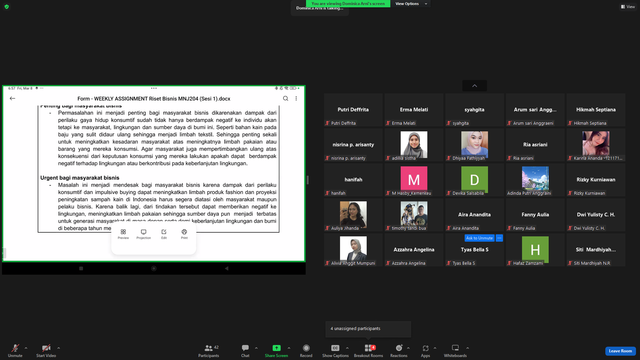640x360 pixels.
Task: Open the View Options dropdown
Action: click(x=411, y=4)
